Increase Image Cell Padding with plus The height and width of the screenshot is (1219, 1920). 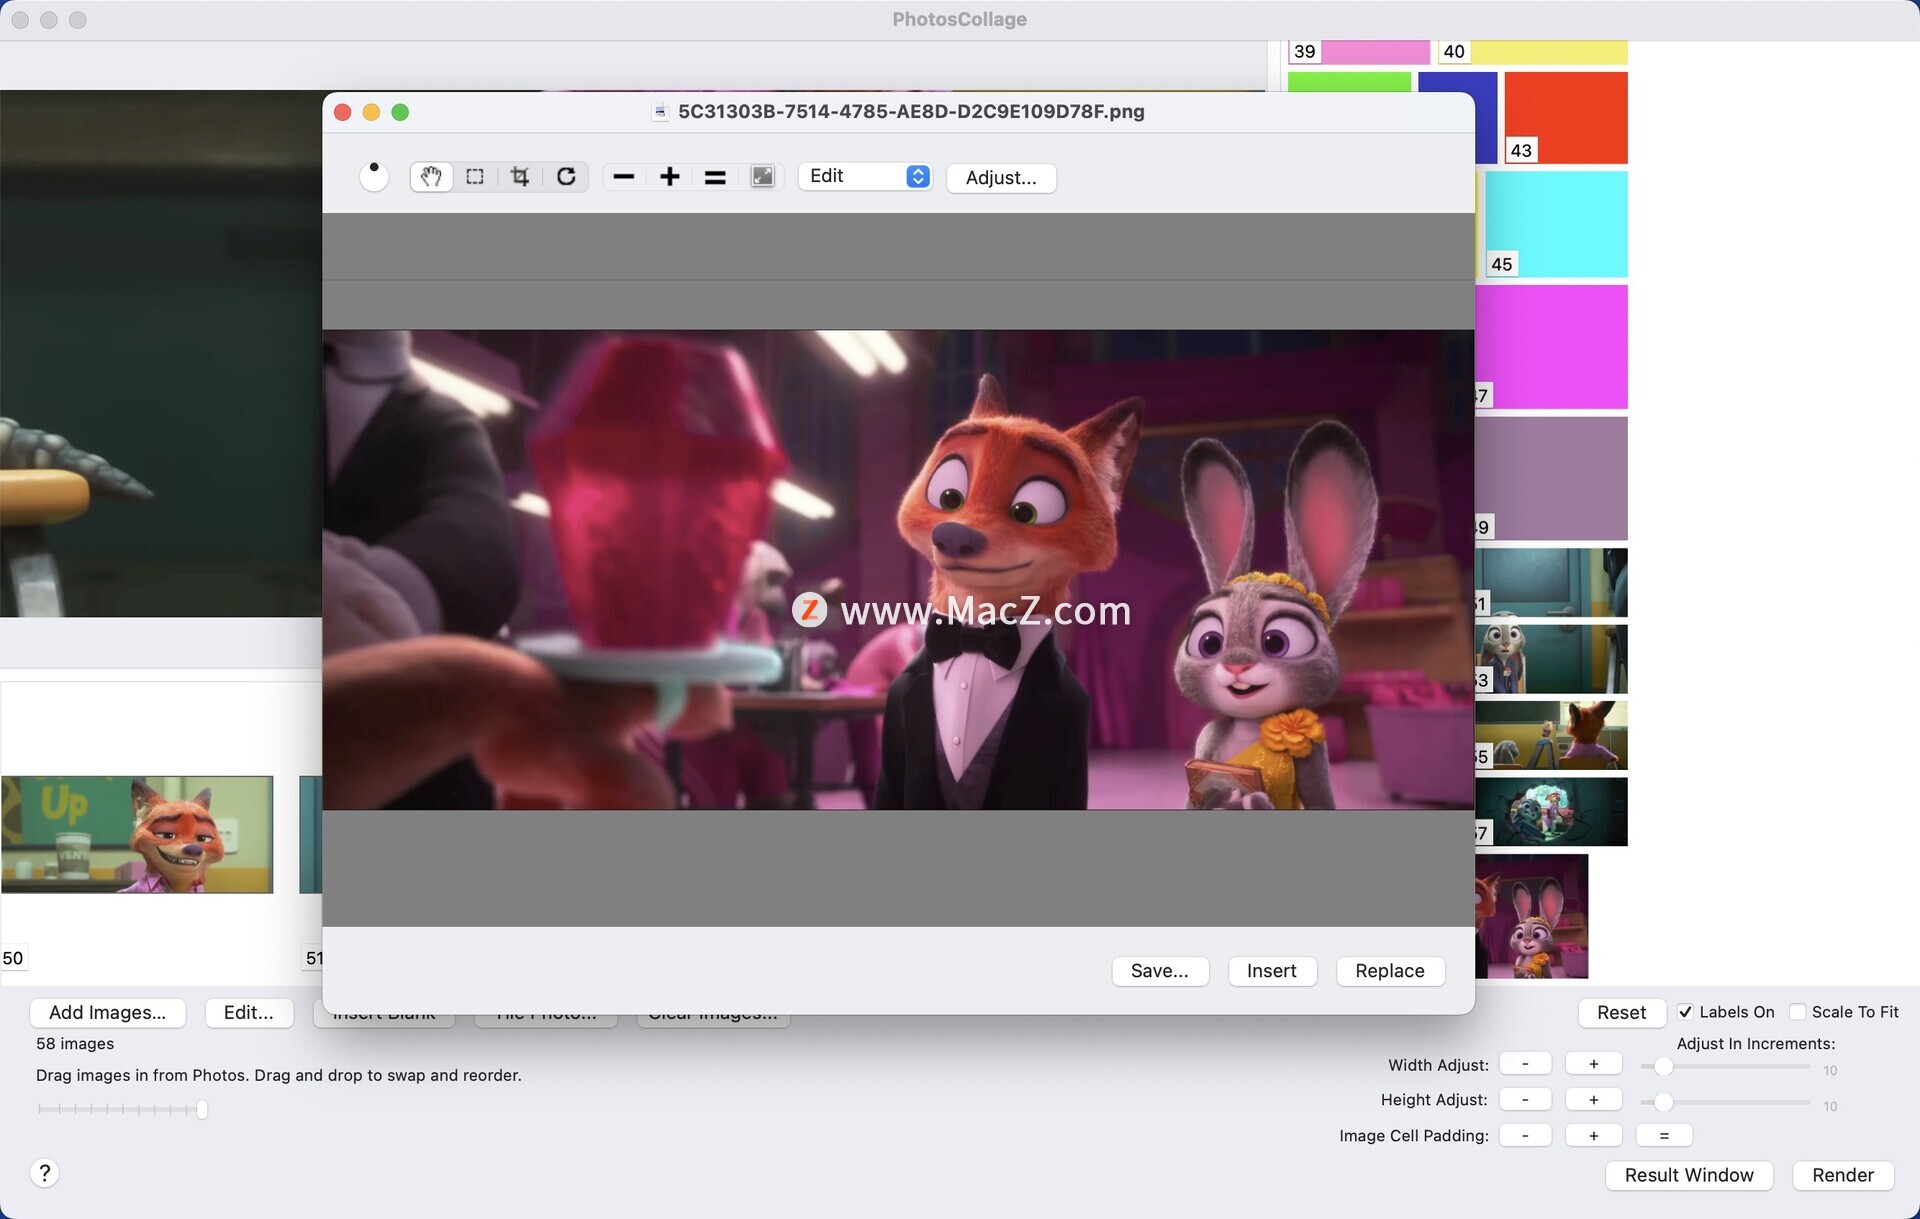pyautogui.click(x=1593, y=1136)
